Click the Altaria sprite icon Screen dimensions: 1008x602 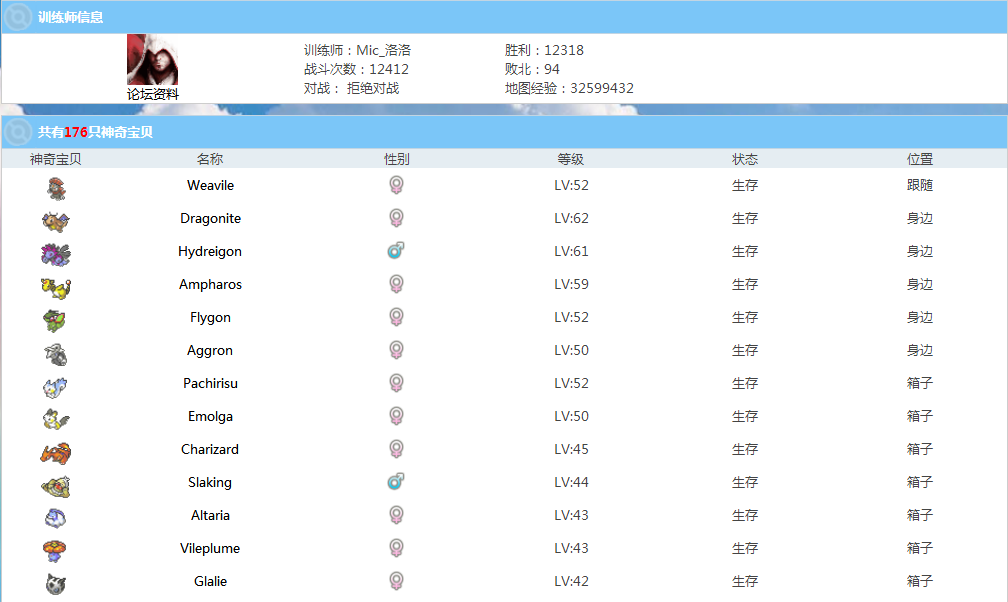click(x=56, y=518)
